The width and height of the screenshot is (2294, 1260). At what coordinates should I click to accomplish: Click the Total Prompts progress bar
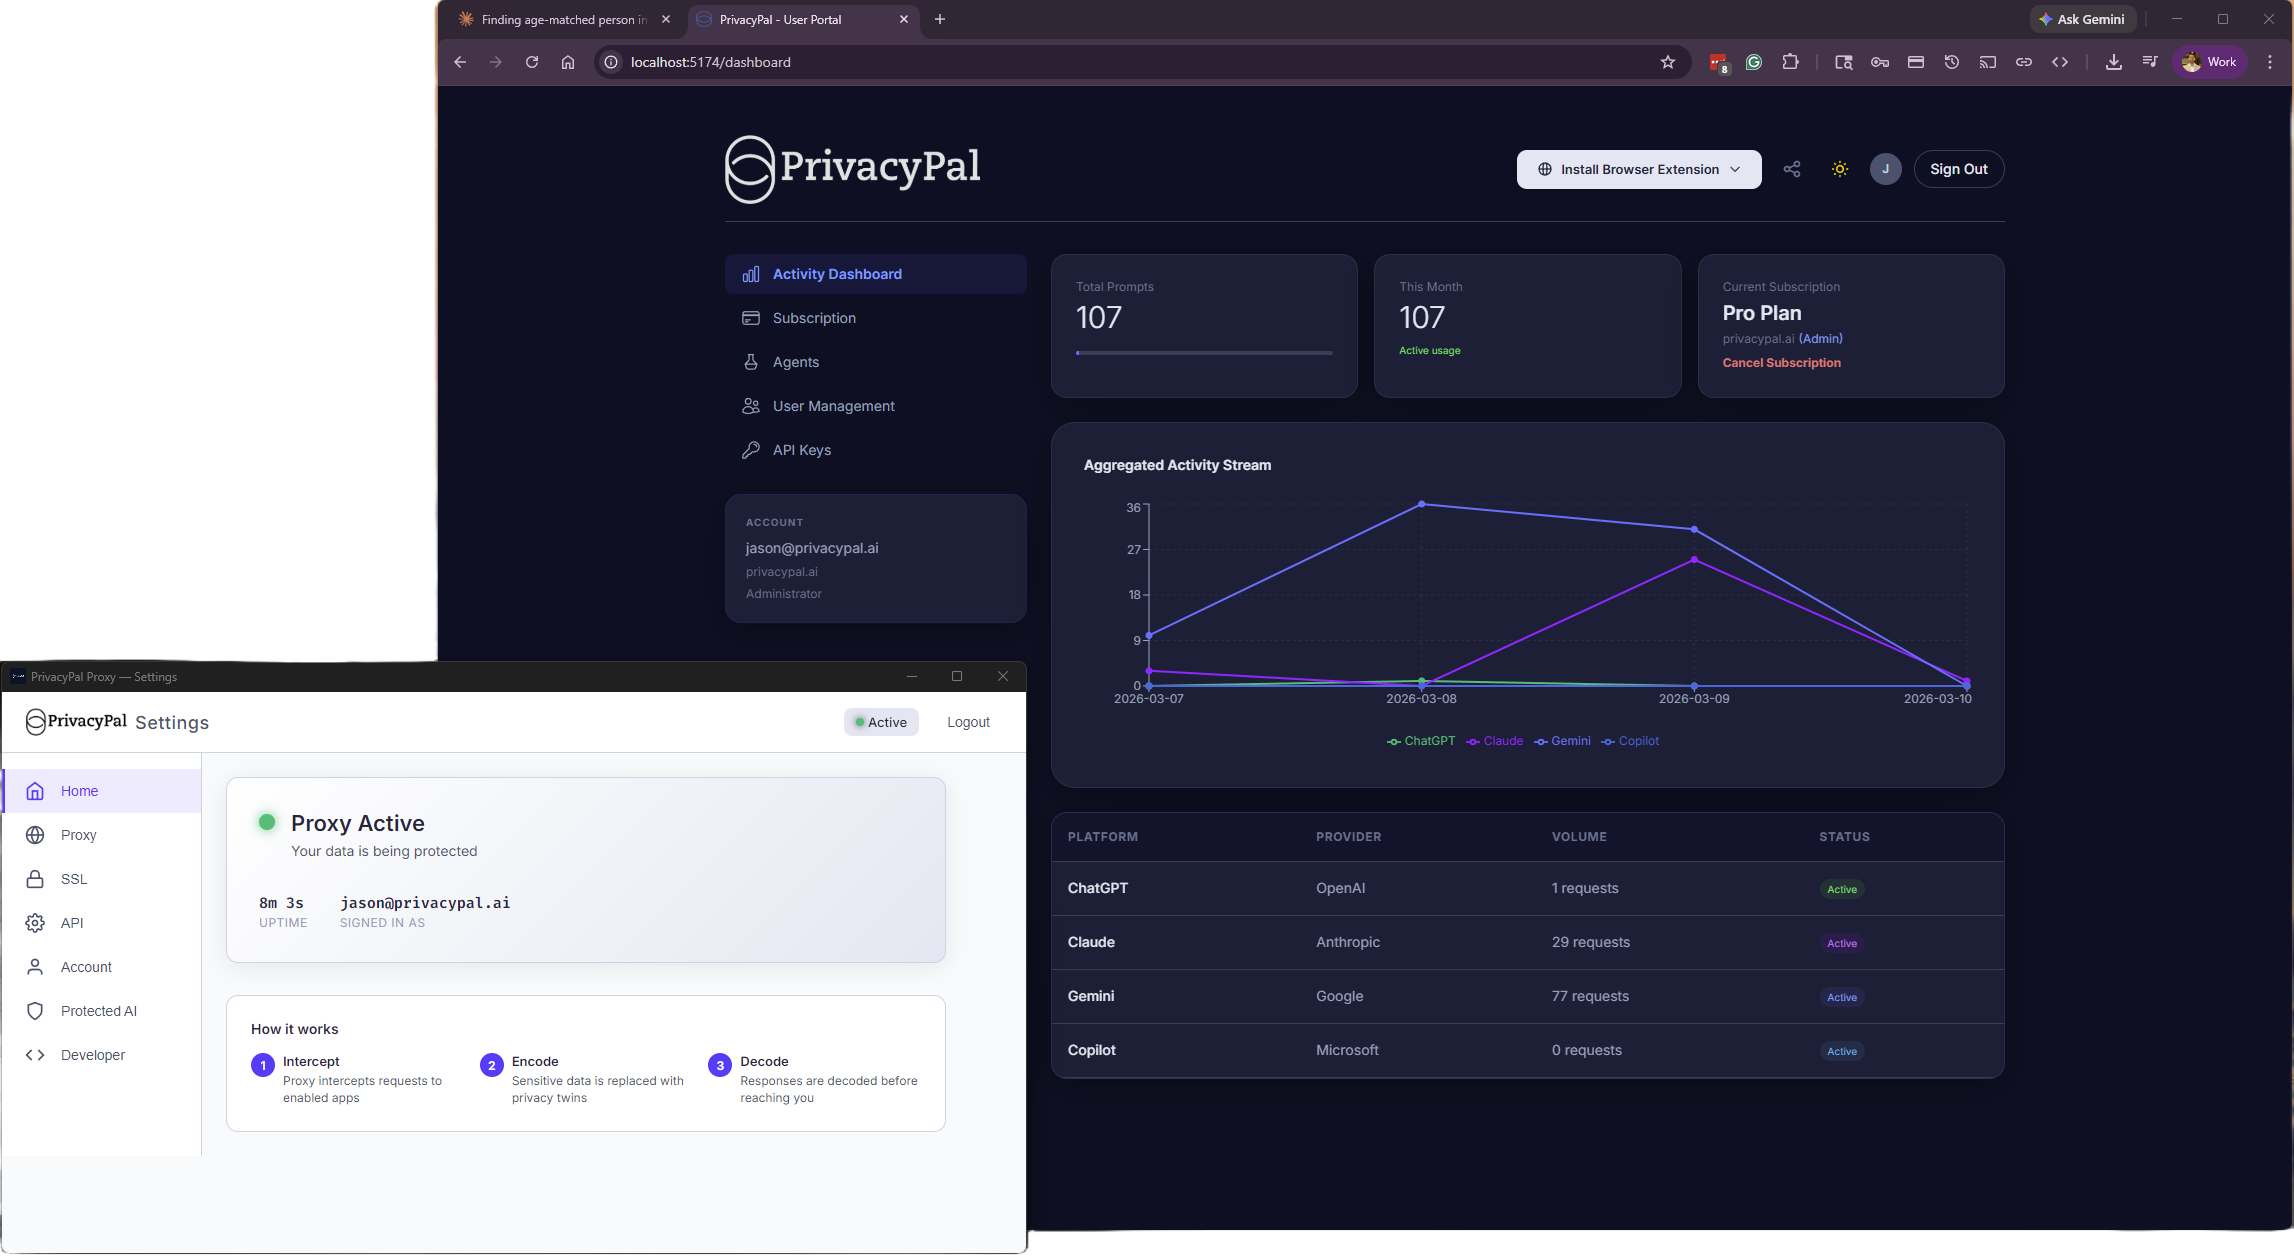click(x=1204, y=353)
